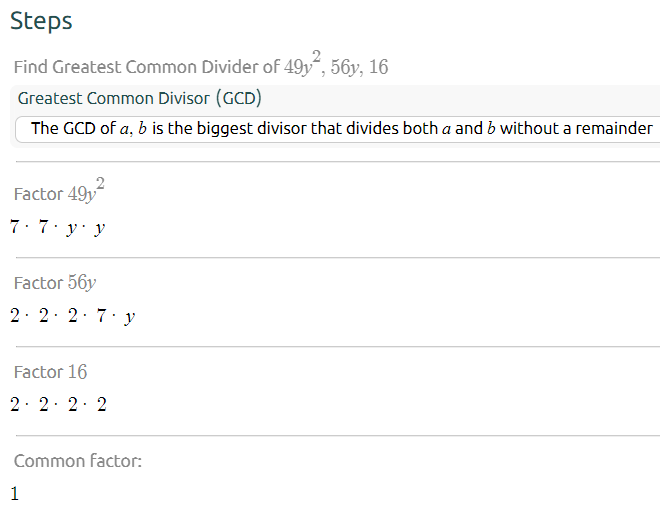
Task: Select the first "7" in the 49y² factorization
Action: coord(15,228)
